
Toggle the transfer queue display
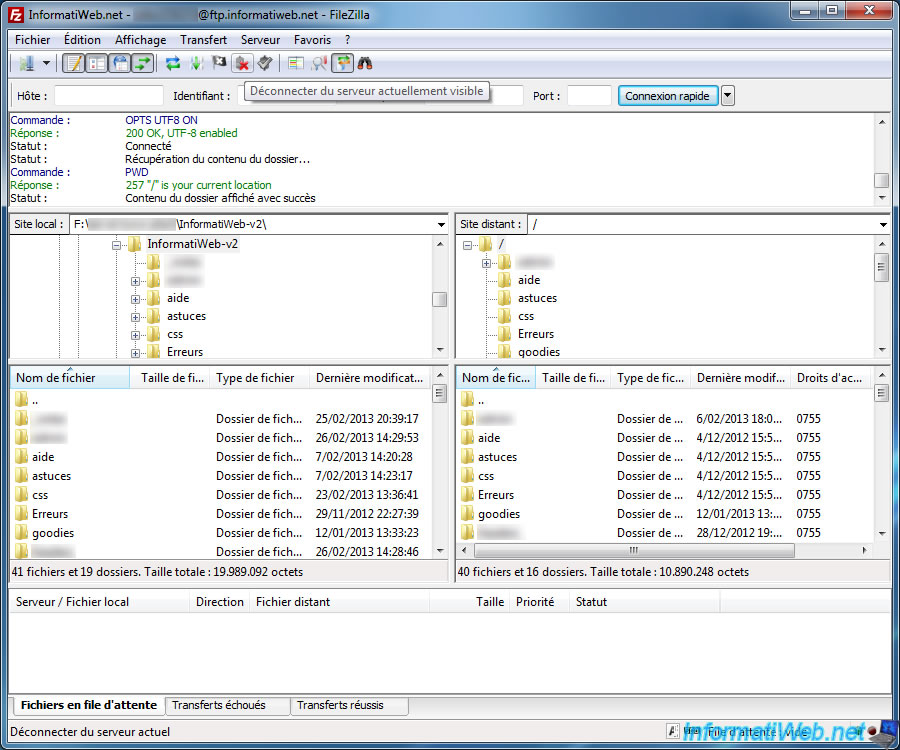click(143, 63)
